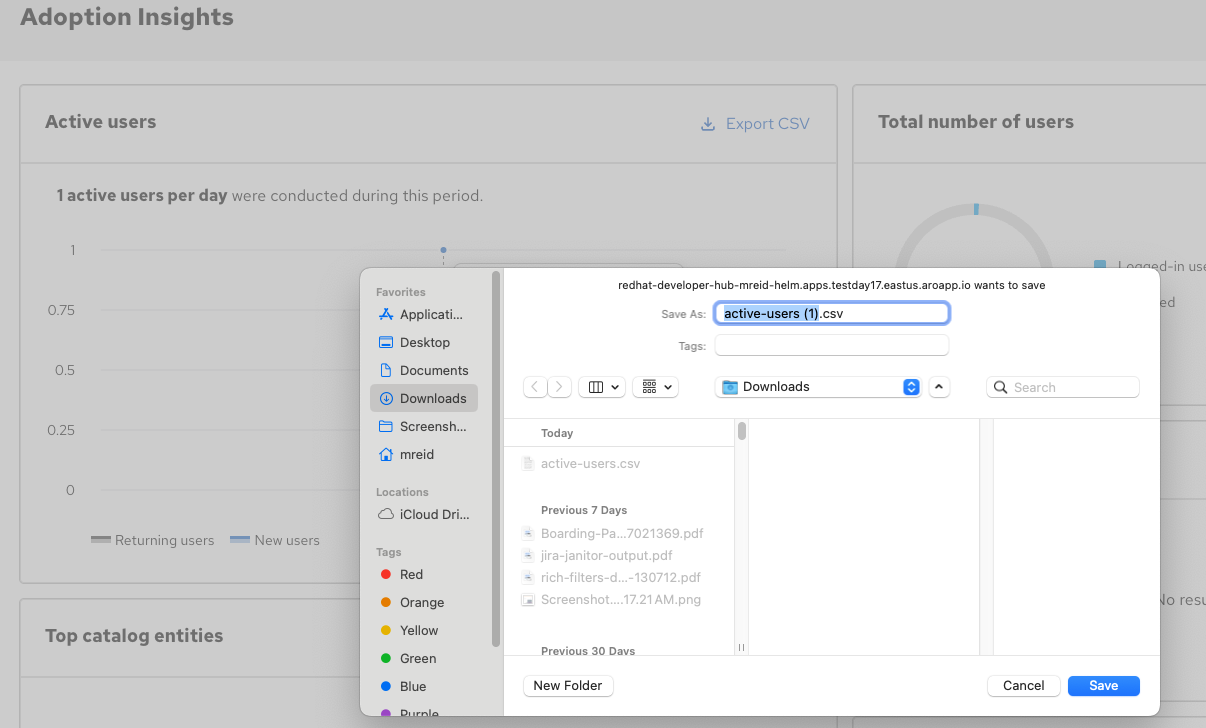Create a New Folder
This screenshot has height=728, width=1206.
coord(568,685)
